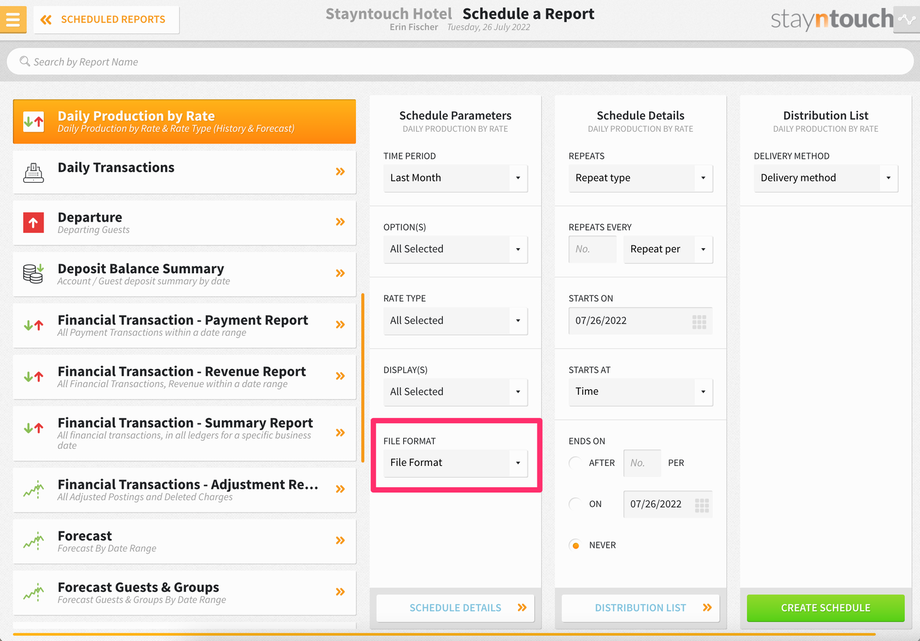Viewport: 920px width, 641px height.
Task: Click chevron on Financial Transaction Summary Report row
Action: pos(340,433)
